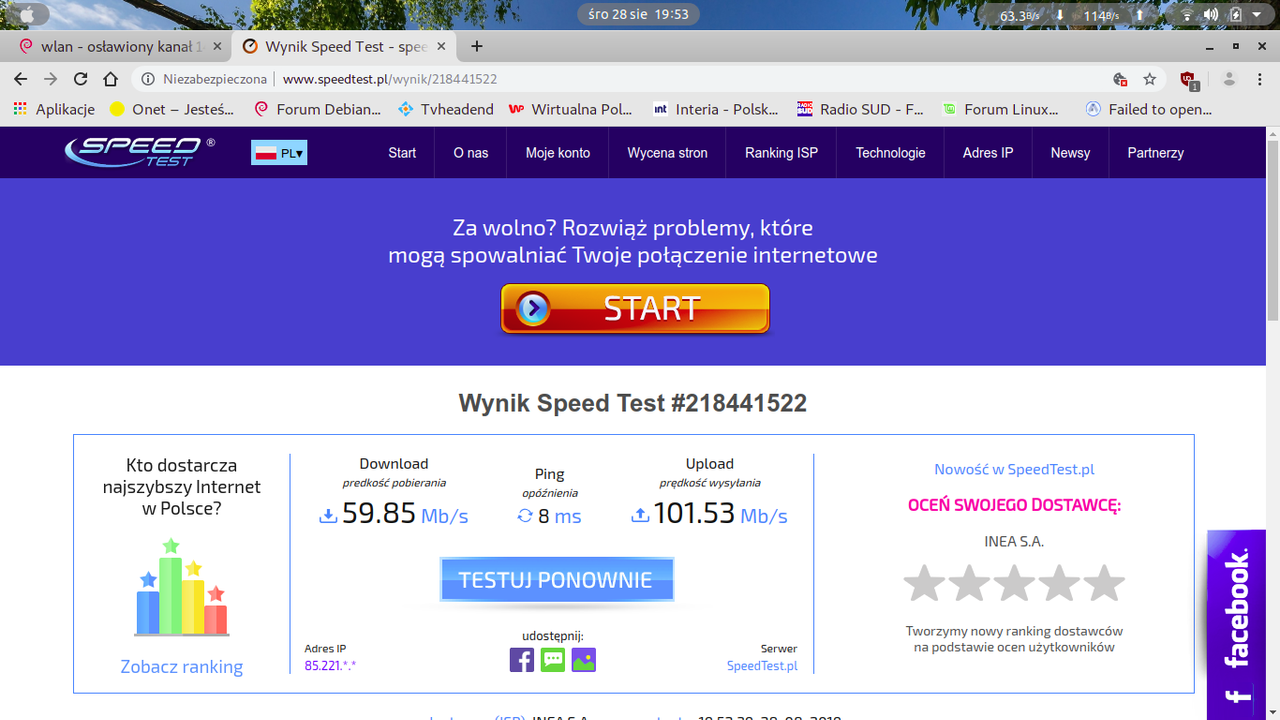The width and height of the screenshot is (1280, 720).
Task: Open the volume speaker icon
Action: tap(1211, 14)
